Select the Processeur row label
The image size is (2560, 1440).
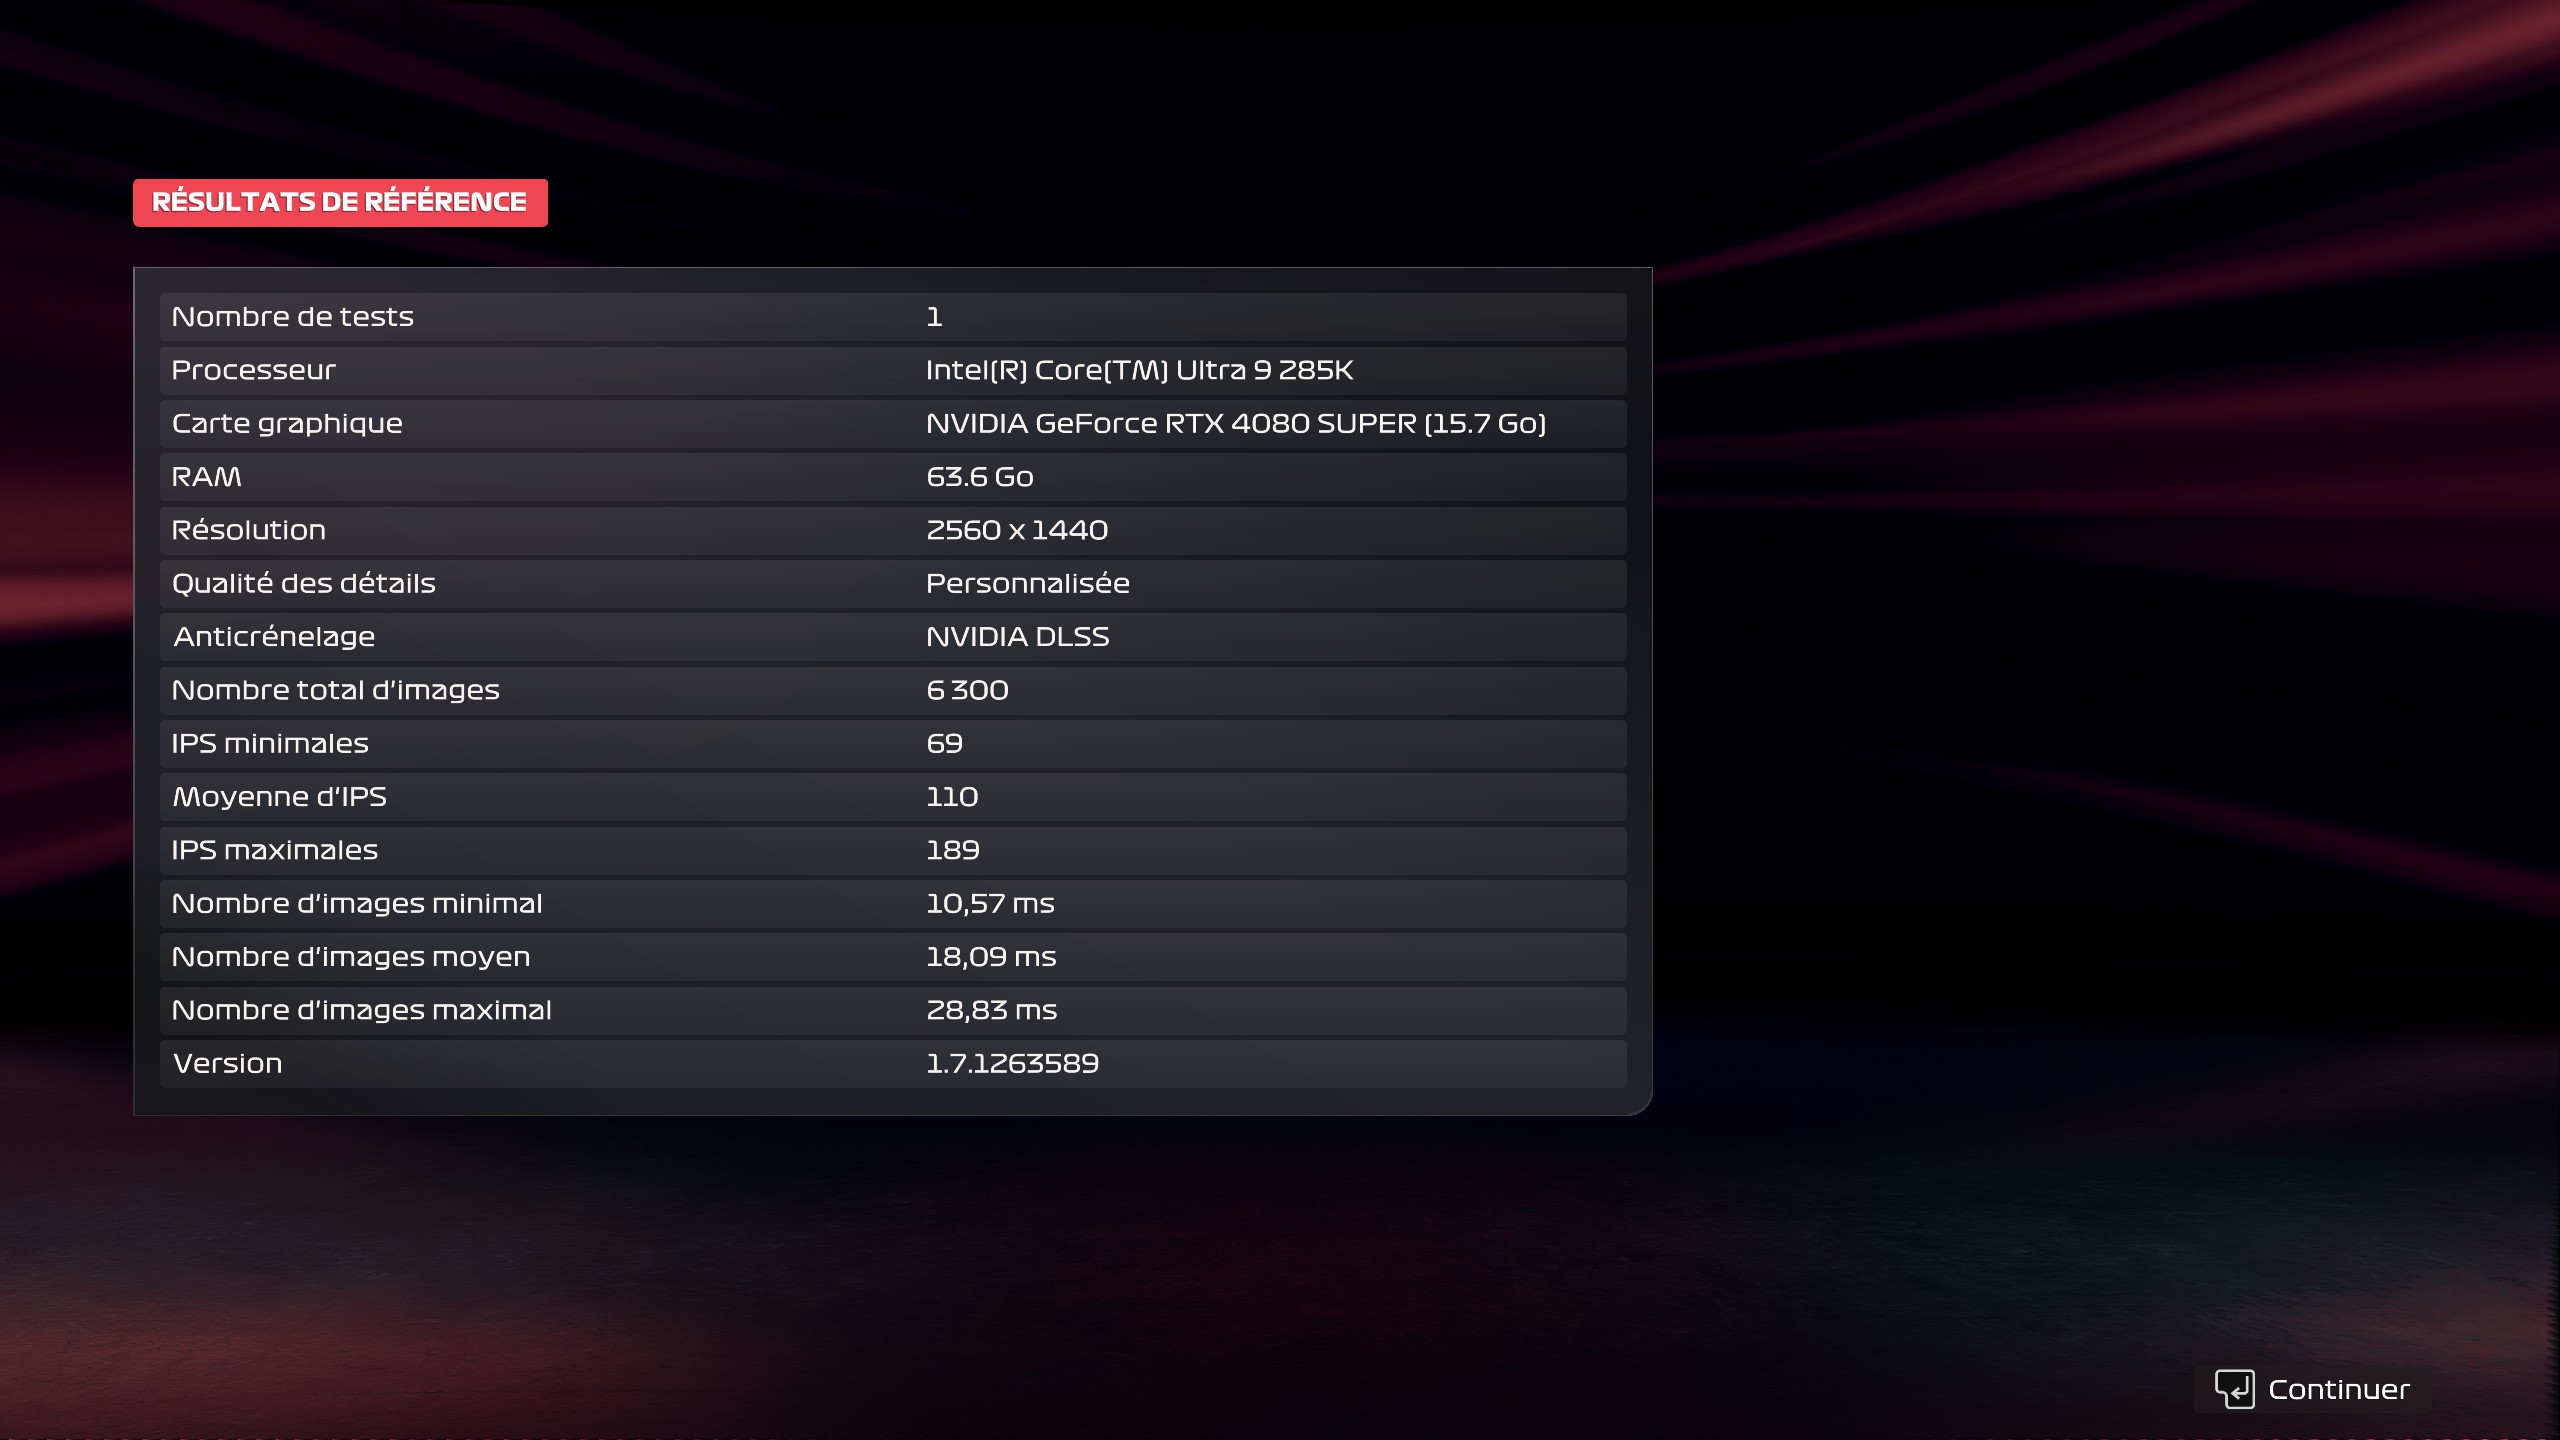point(253,370)
